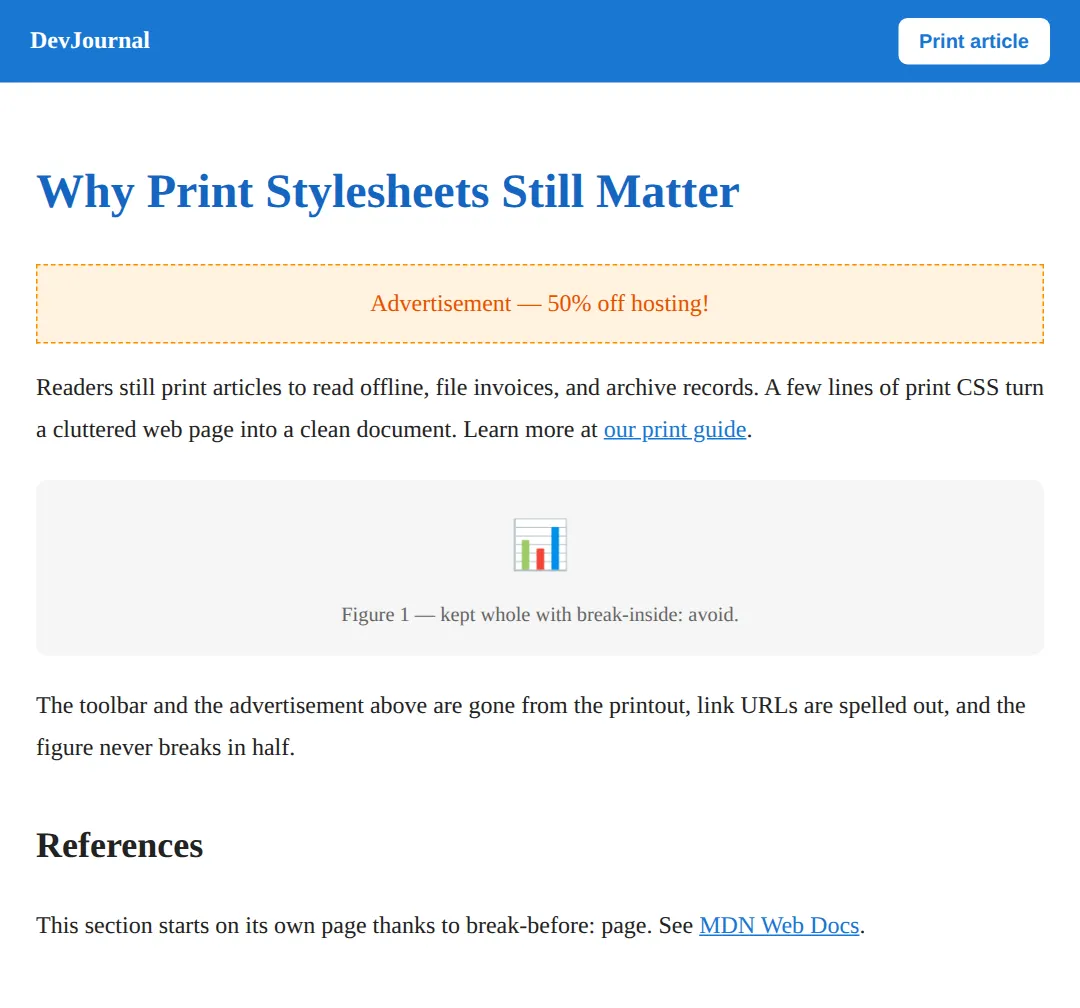
Task: Click the 'Advertisement' word in banner
Action: 441,303
